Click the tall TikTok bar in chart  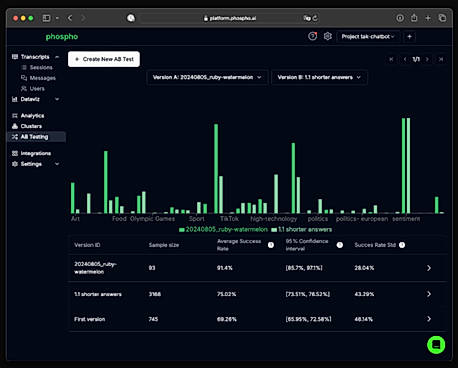pyautogui.click(x=216, y=169)
